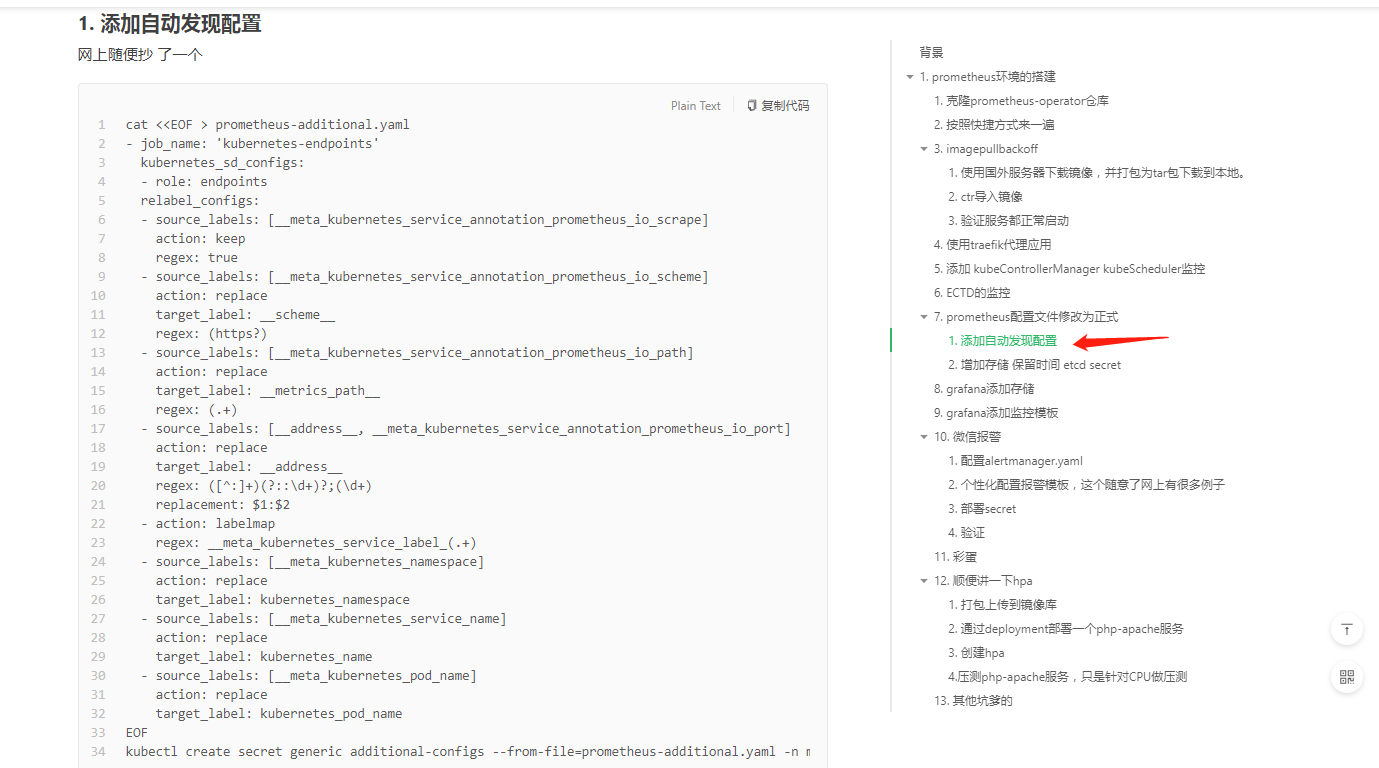Go to '6. ECTD的监控'
1379x768 pixels.
click(x=972, y=293)
